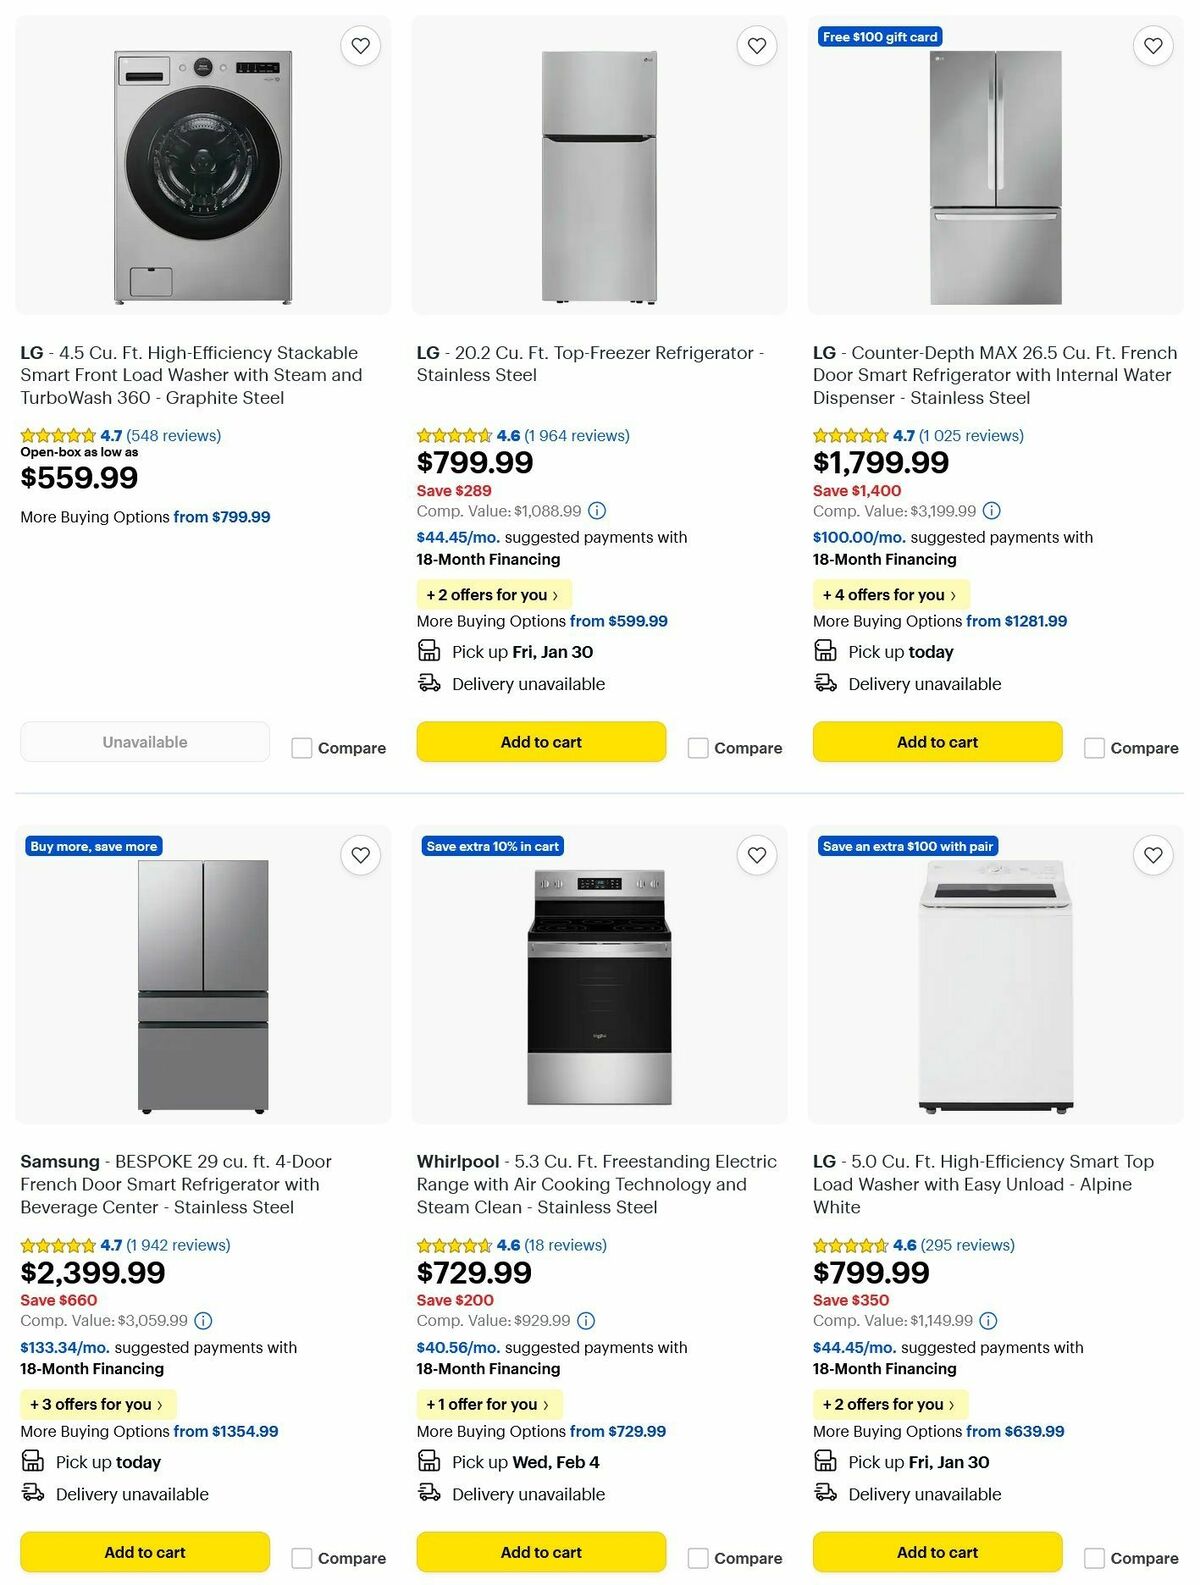Add the Whirlpool range to cart
Viewport: 1200px width, 1585px height.
[x=540, y=1551]
